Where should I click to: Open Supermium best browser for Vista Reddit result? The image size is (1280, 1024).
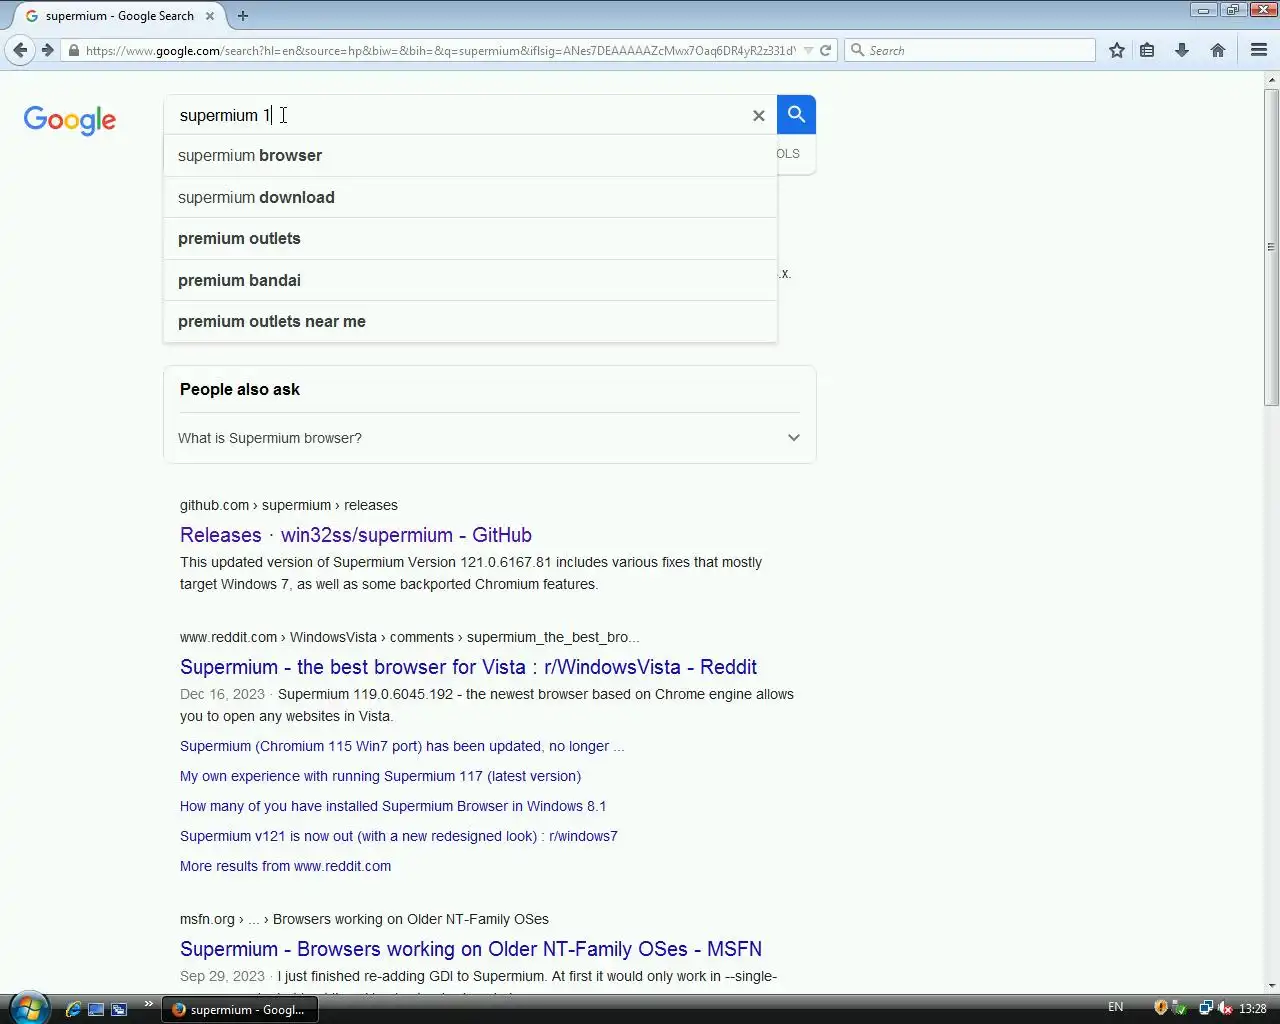click(468, 667)
